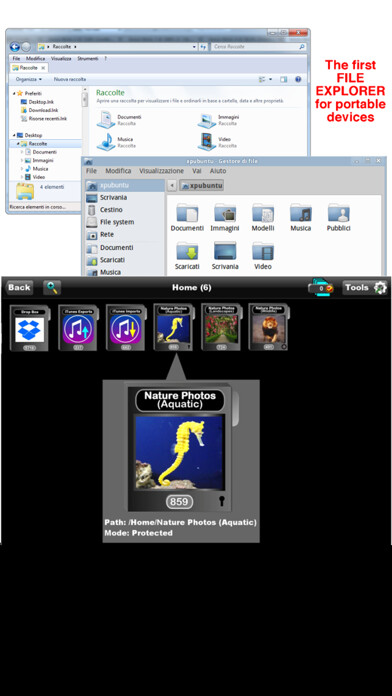This screenshot has height=696, width=392.
Task: Expand Musica node under Raccolte tree
Action: coord(22,169)
